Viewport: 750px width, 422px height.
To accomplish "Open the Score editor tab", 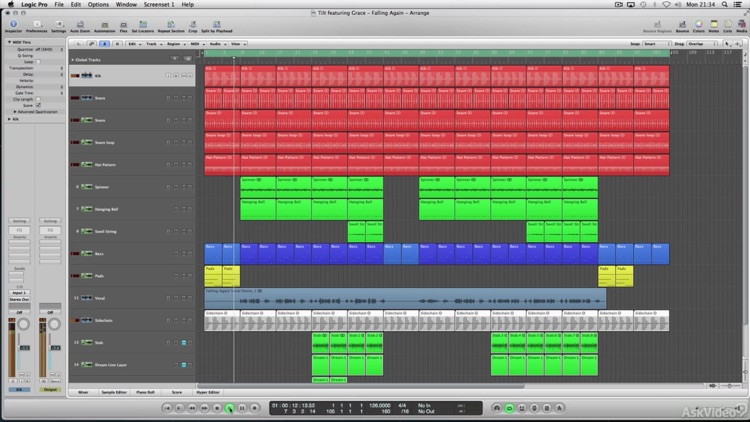I will (176, 392).
